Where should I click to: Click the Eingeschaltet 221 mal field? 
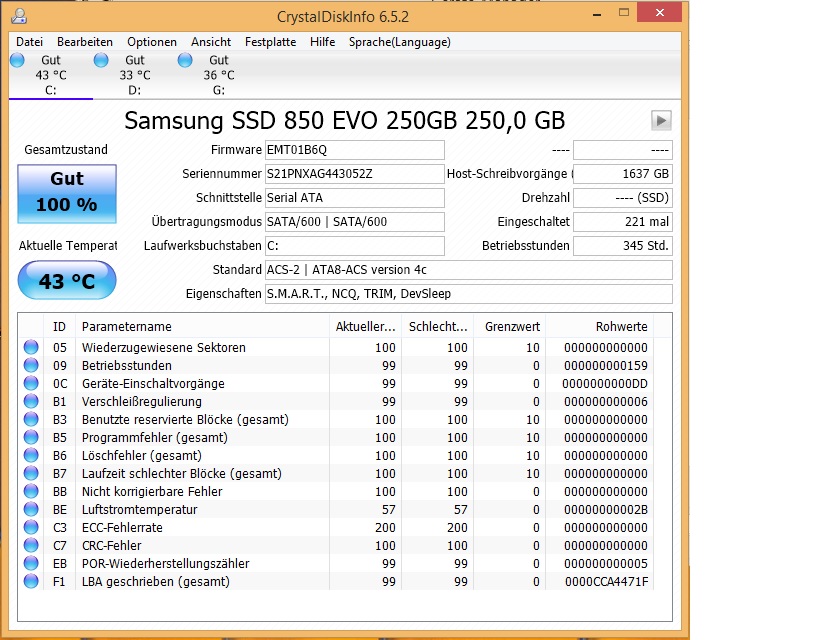point(623,222)
